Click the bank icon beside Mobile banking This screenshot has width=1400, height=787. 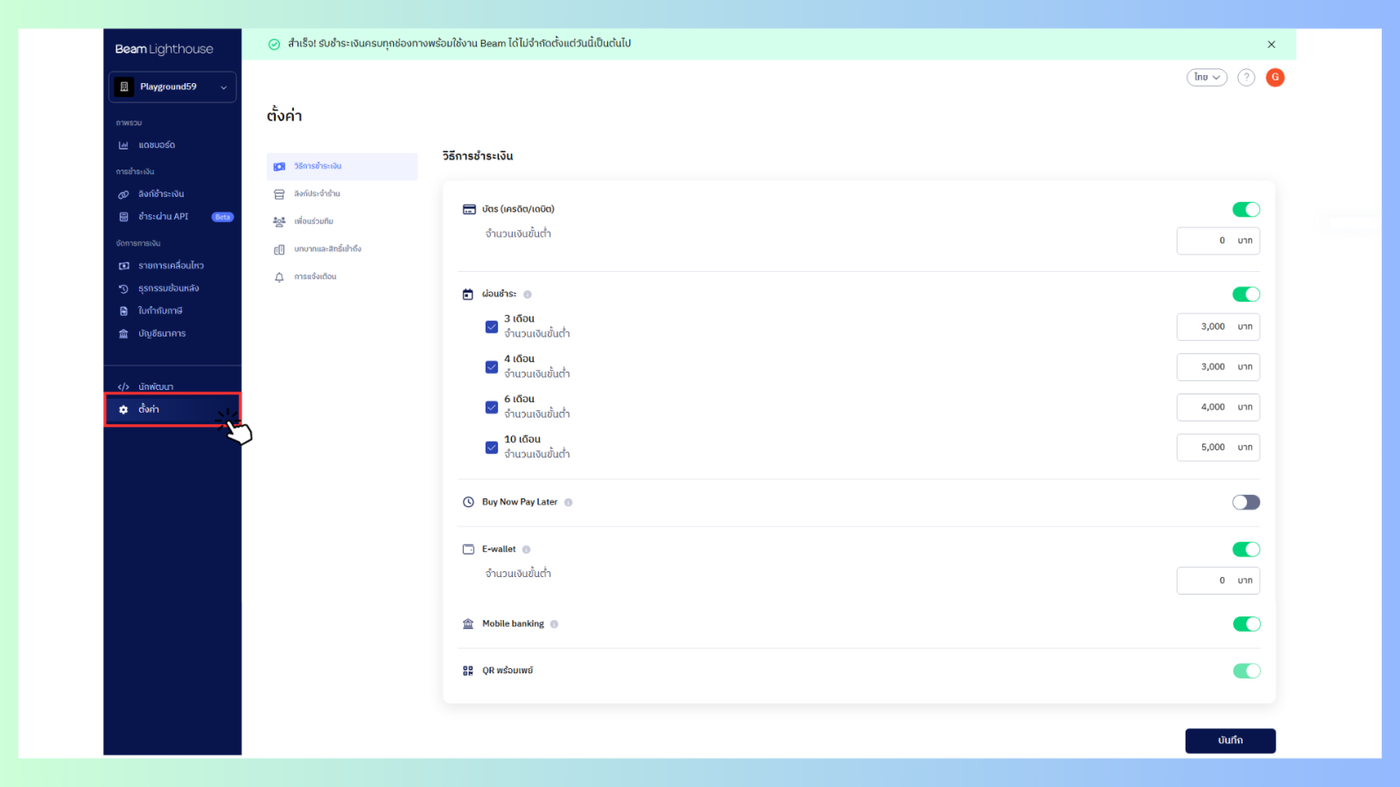(x=468, y=624)
